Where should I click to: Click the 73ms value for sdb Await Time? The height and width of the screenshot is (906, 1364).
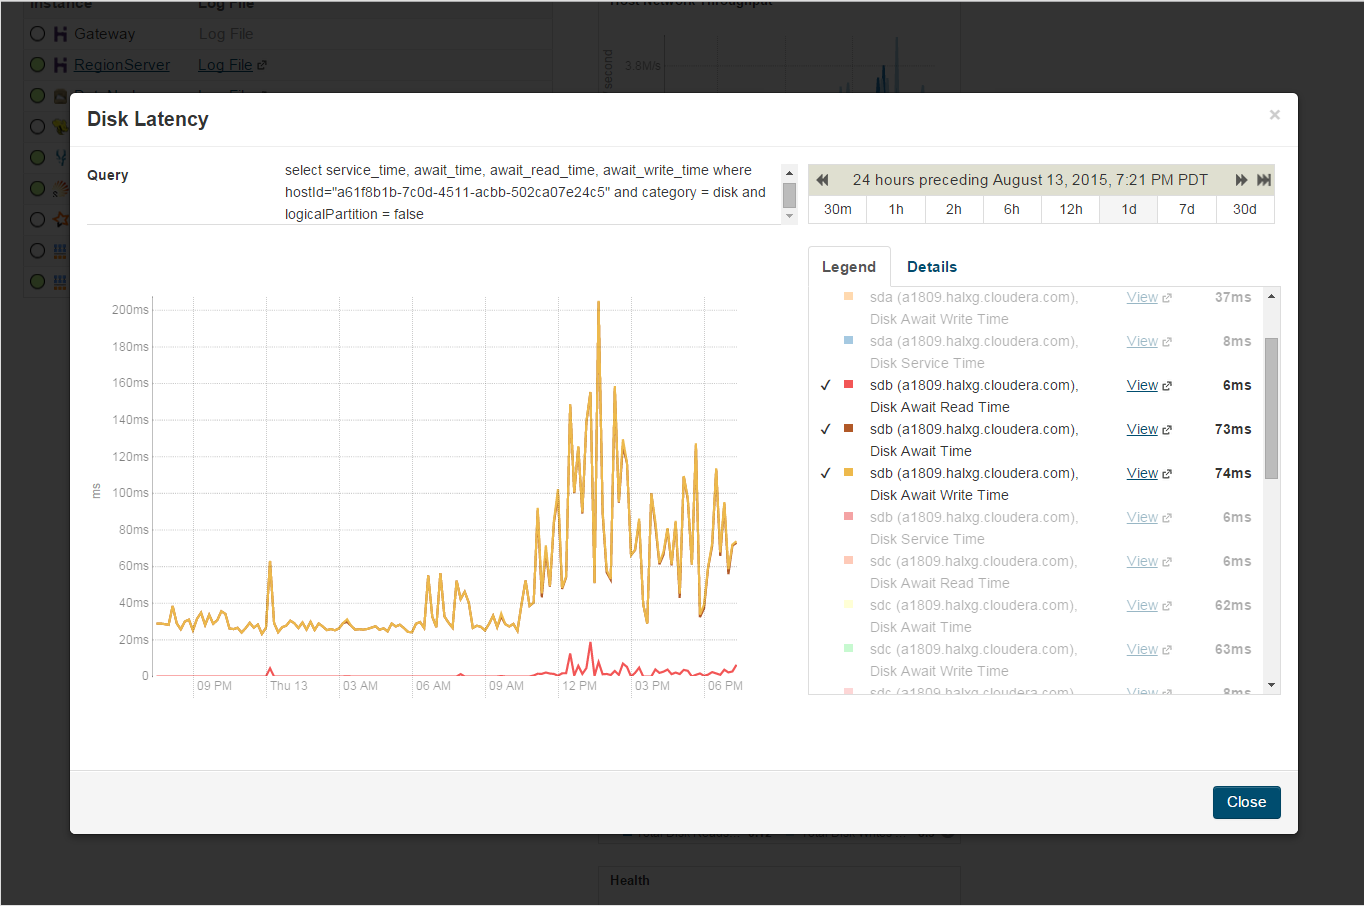pyautogui.click(x=1233, y=429)
